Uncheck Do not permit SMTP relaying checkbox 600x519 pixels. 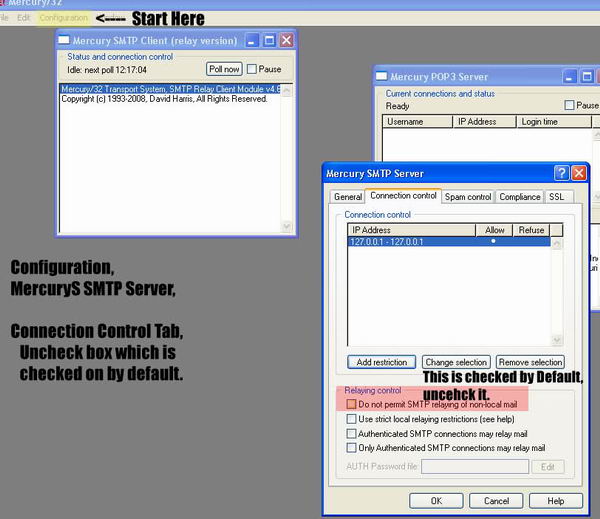[x=351, y=404]
